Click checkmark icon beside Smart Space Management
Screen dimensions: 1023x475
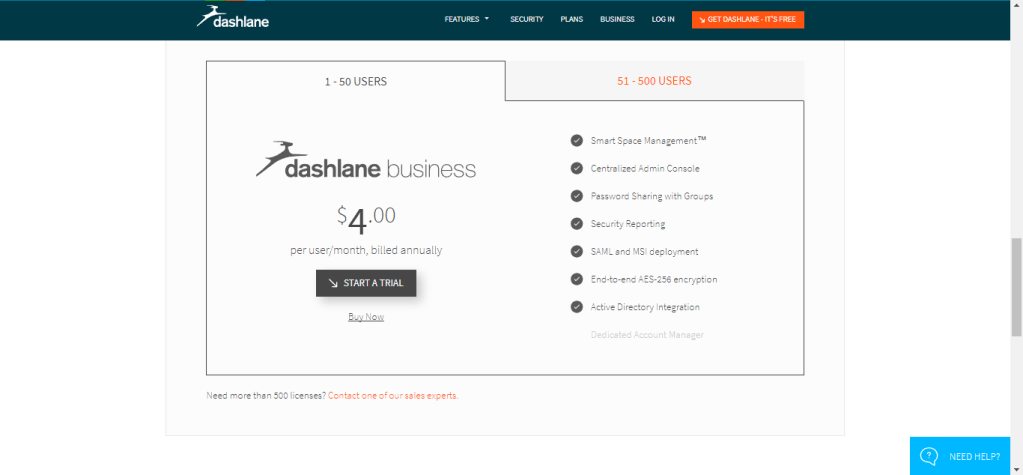pos(577,140)
